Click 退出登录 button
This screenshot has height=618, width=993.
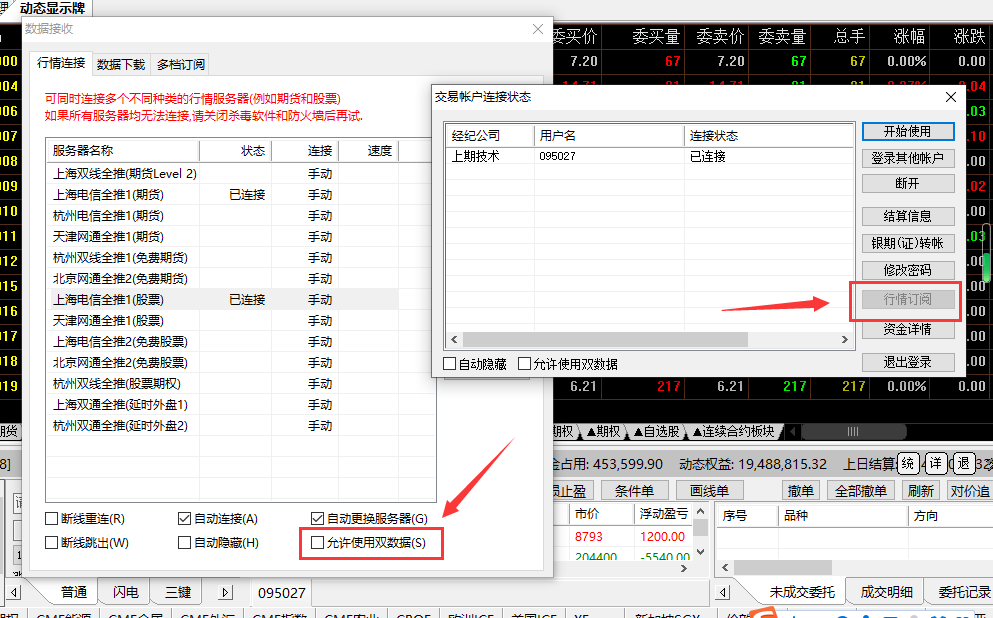pos(908,362)
